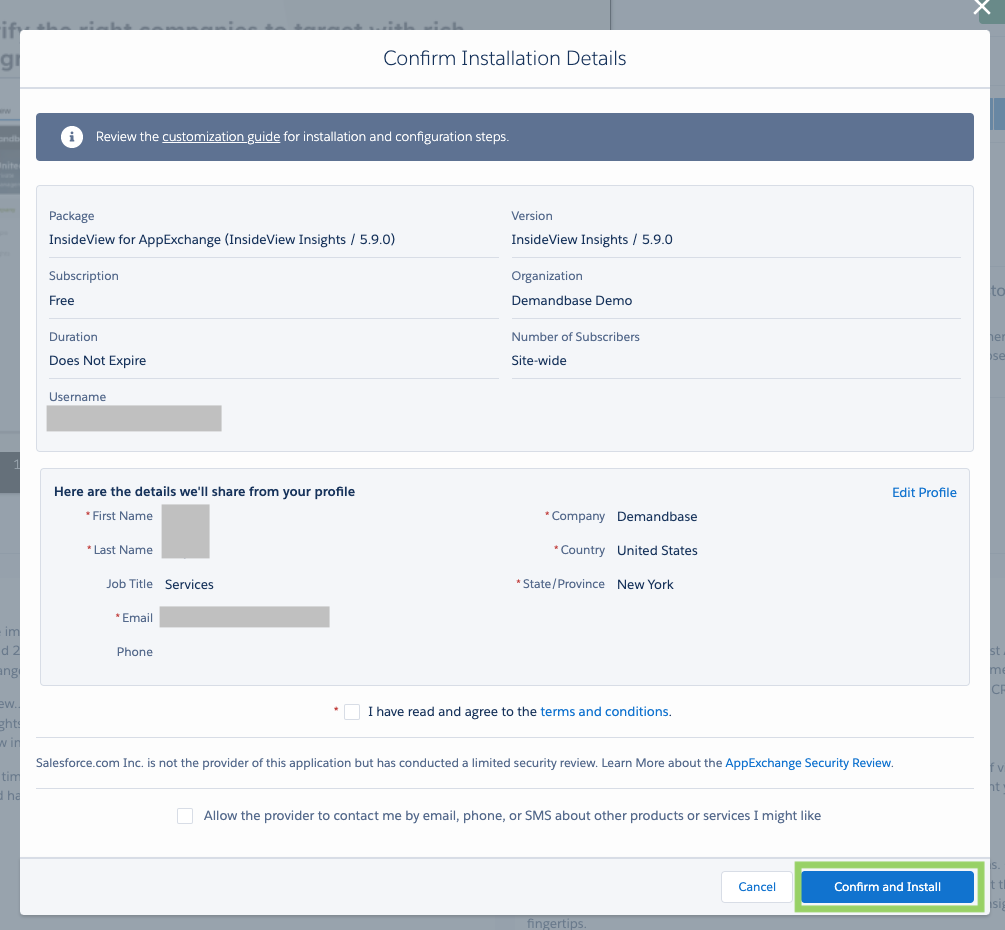Viewport: 1005px width, 930px height.
Task: Click the Confirm Installation Details heading
Action: pos(504,58)
